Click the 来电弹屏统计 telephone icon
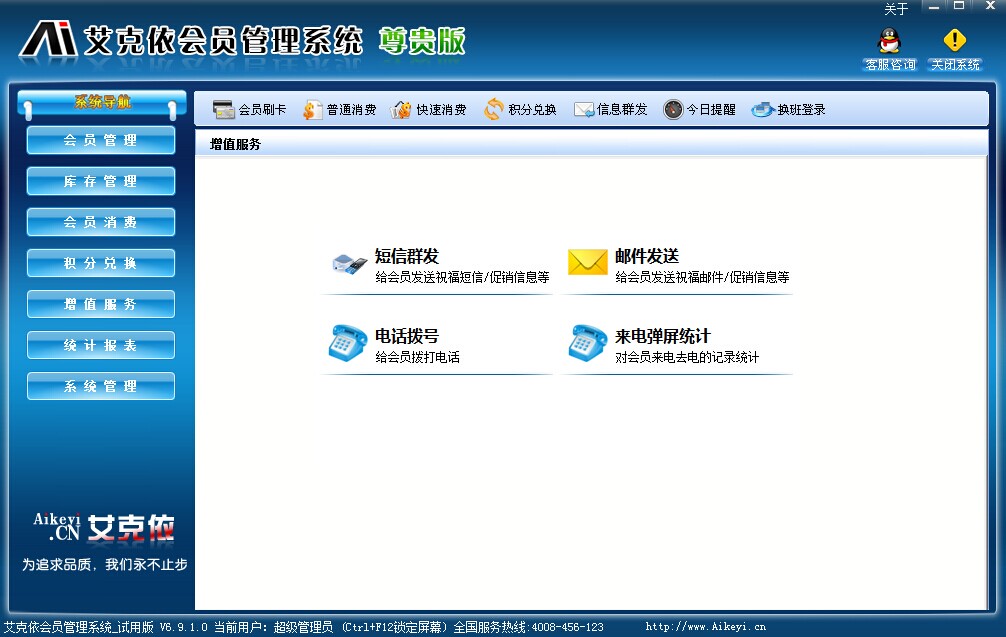This screenshot has width=1006, height=637. (588, 343)
